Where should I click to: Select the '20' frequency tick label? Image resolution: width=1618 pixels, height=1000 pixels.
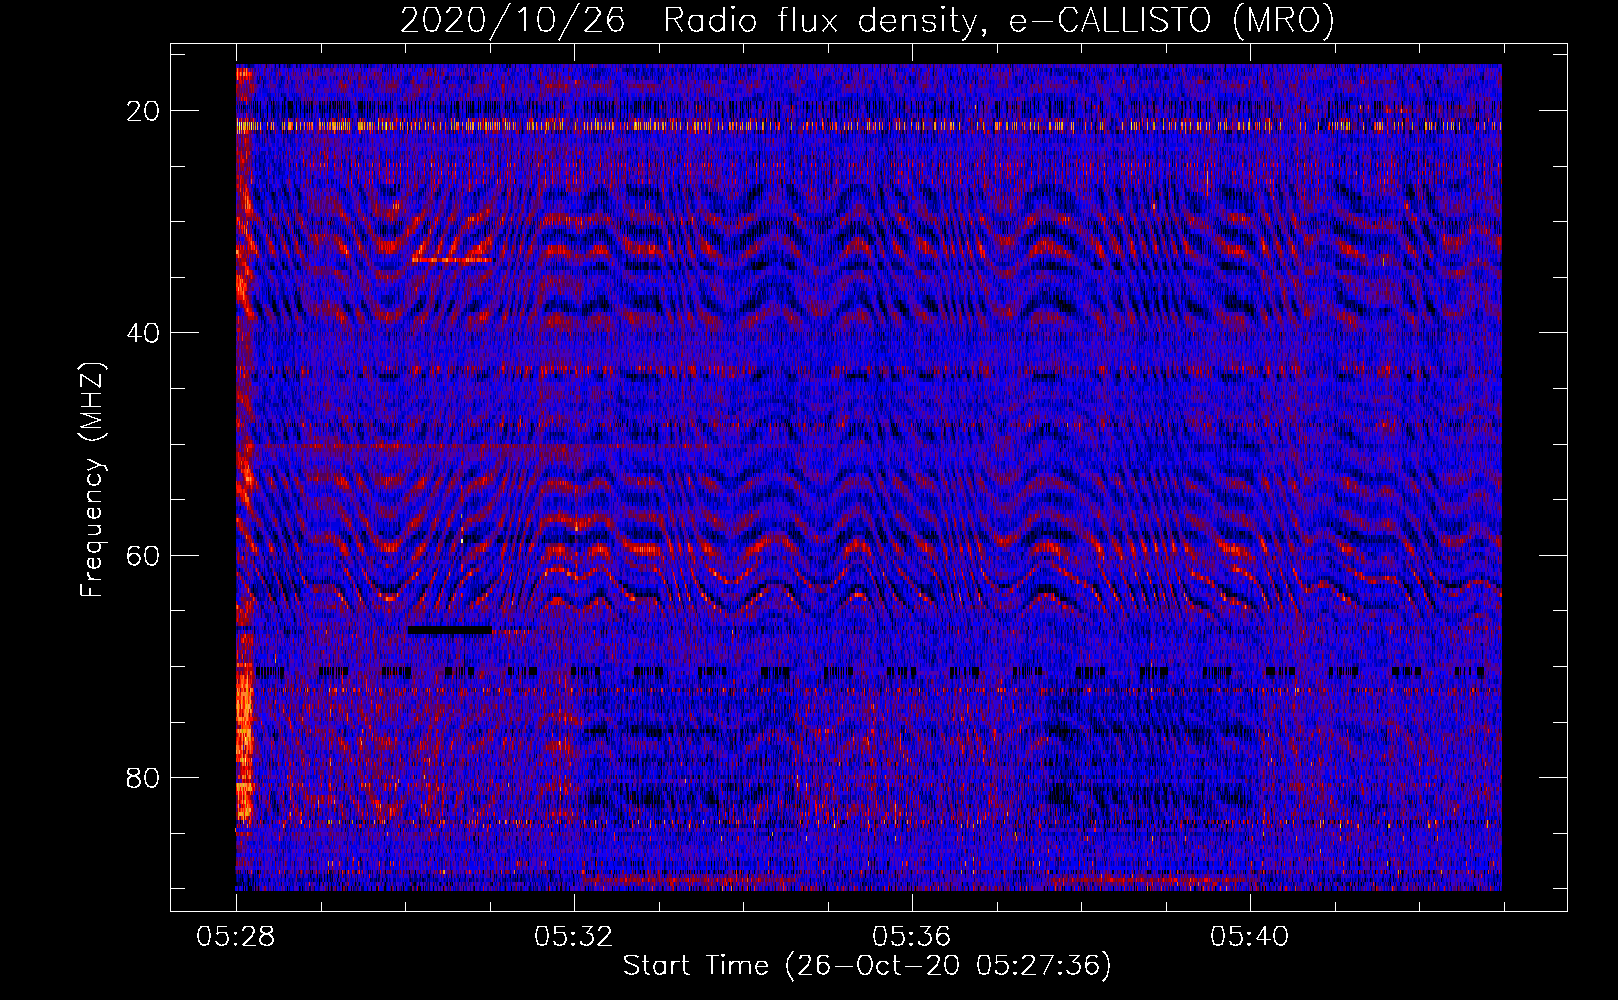coord(144,110)
